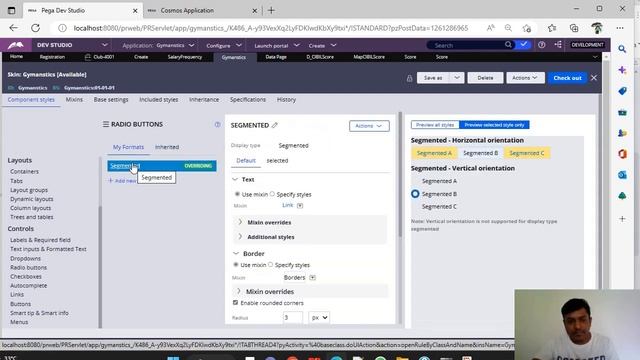Open the Create menu dropdown

click(x=333, y=45)
